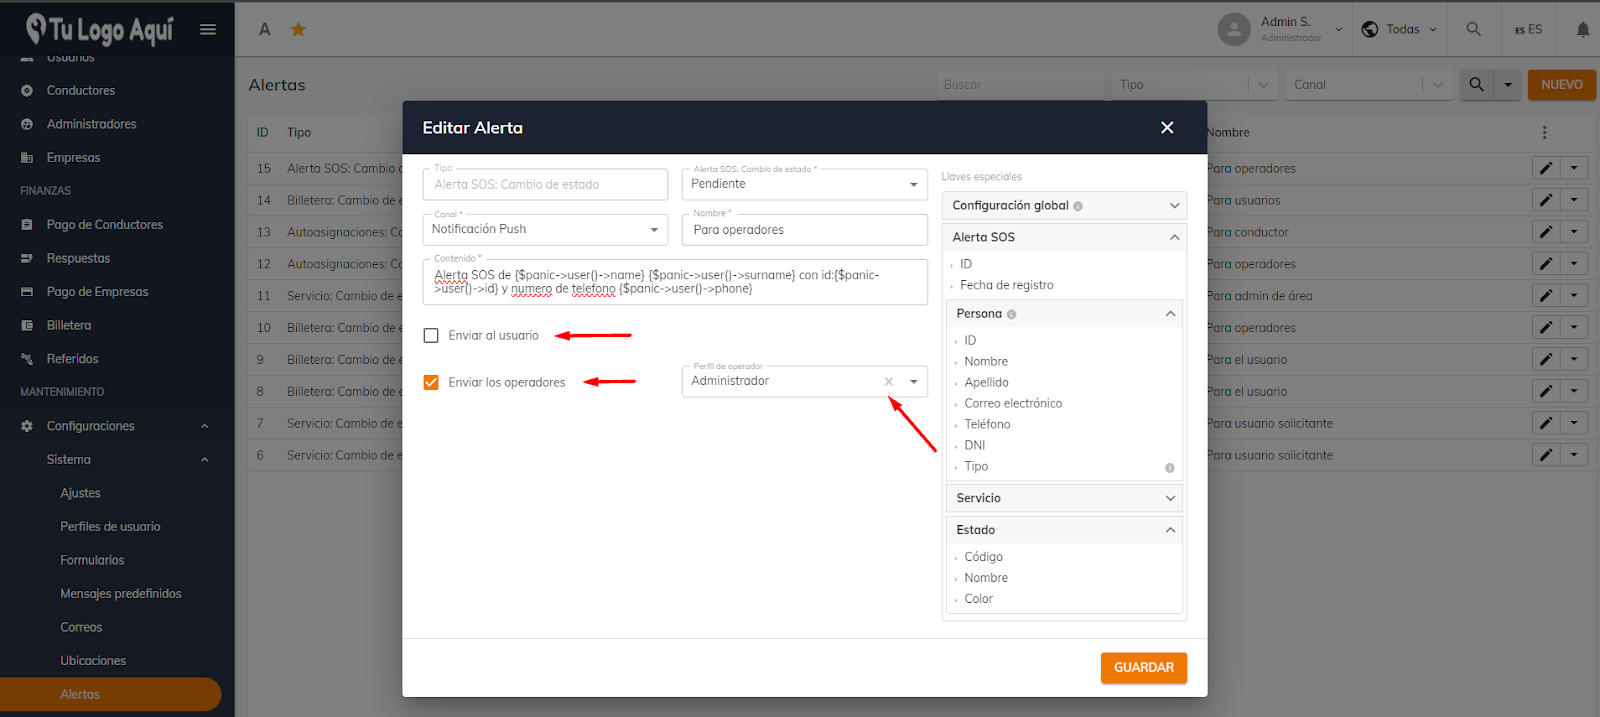
Task: Open the header search magnifier icon
Action: [x=1473, y=29]
